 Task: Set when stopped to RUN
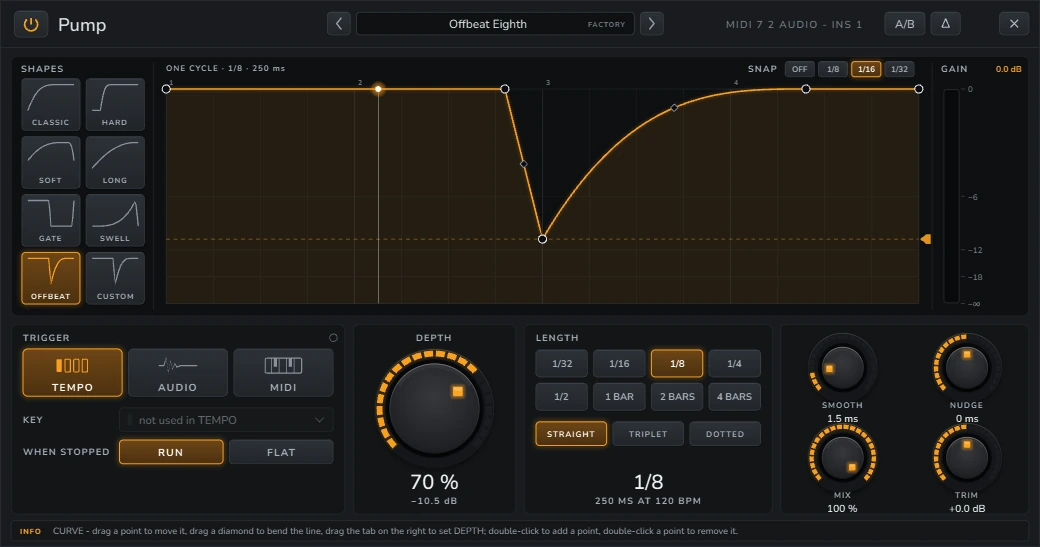[171, 452]
